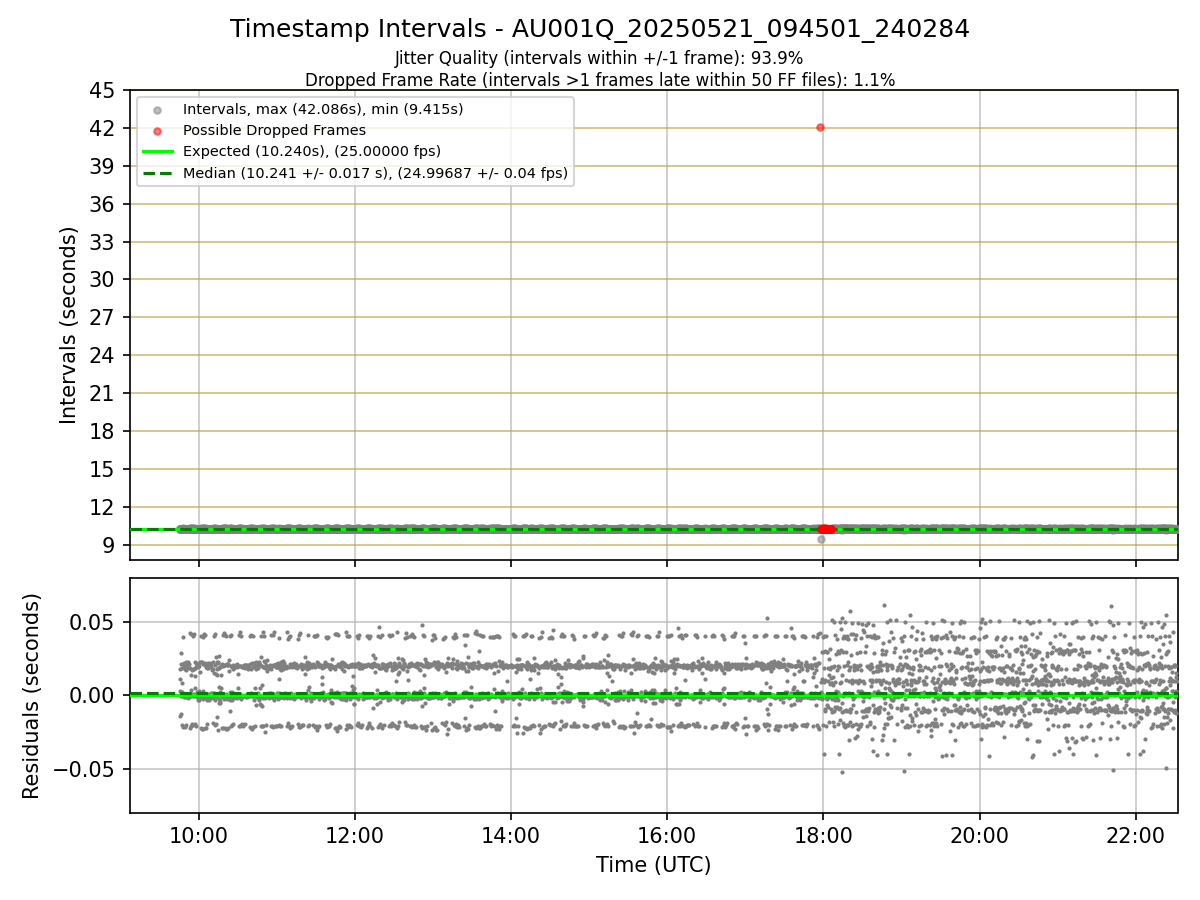Click the red outlier point at 42 seconds
This screenshot has height=900, width=1200.
click(820, 127)
